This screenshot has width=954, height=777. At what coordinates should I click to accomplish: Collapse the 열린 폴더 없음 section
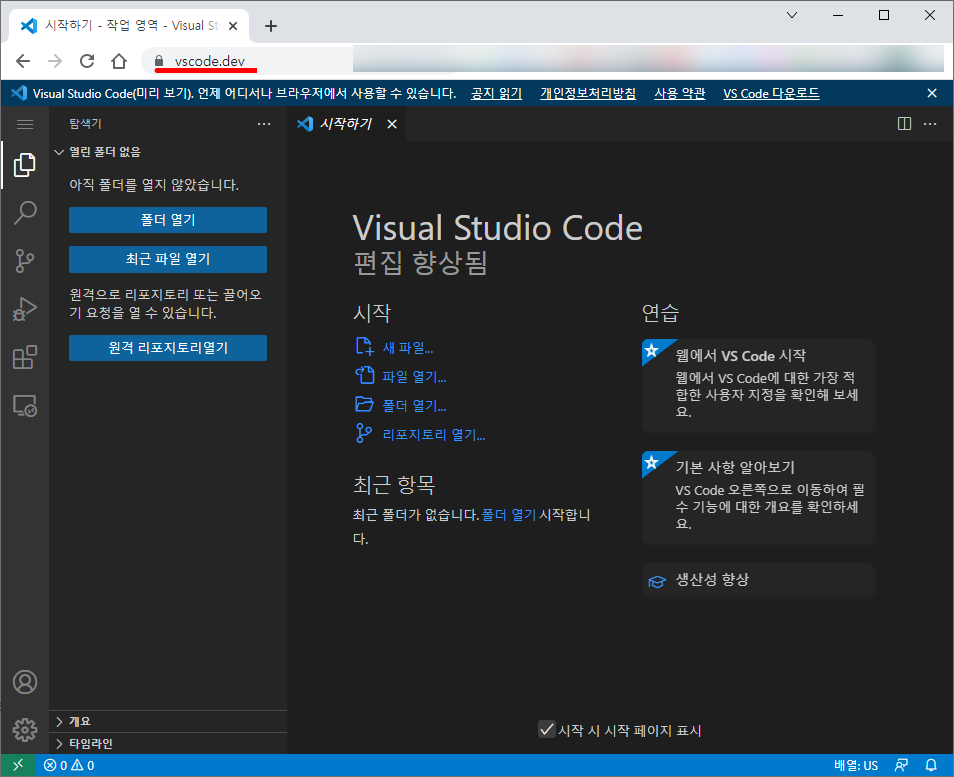168,152
